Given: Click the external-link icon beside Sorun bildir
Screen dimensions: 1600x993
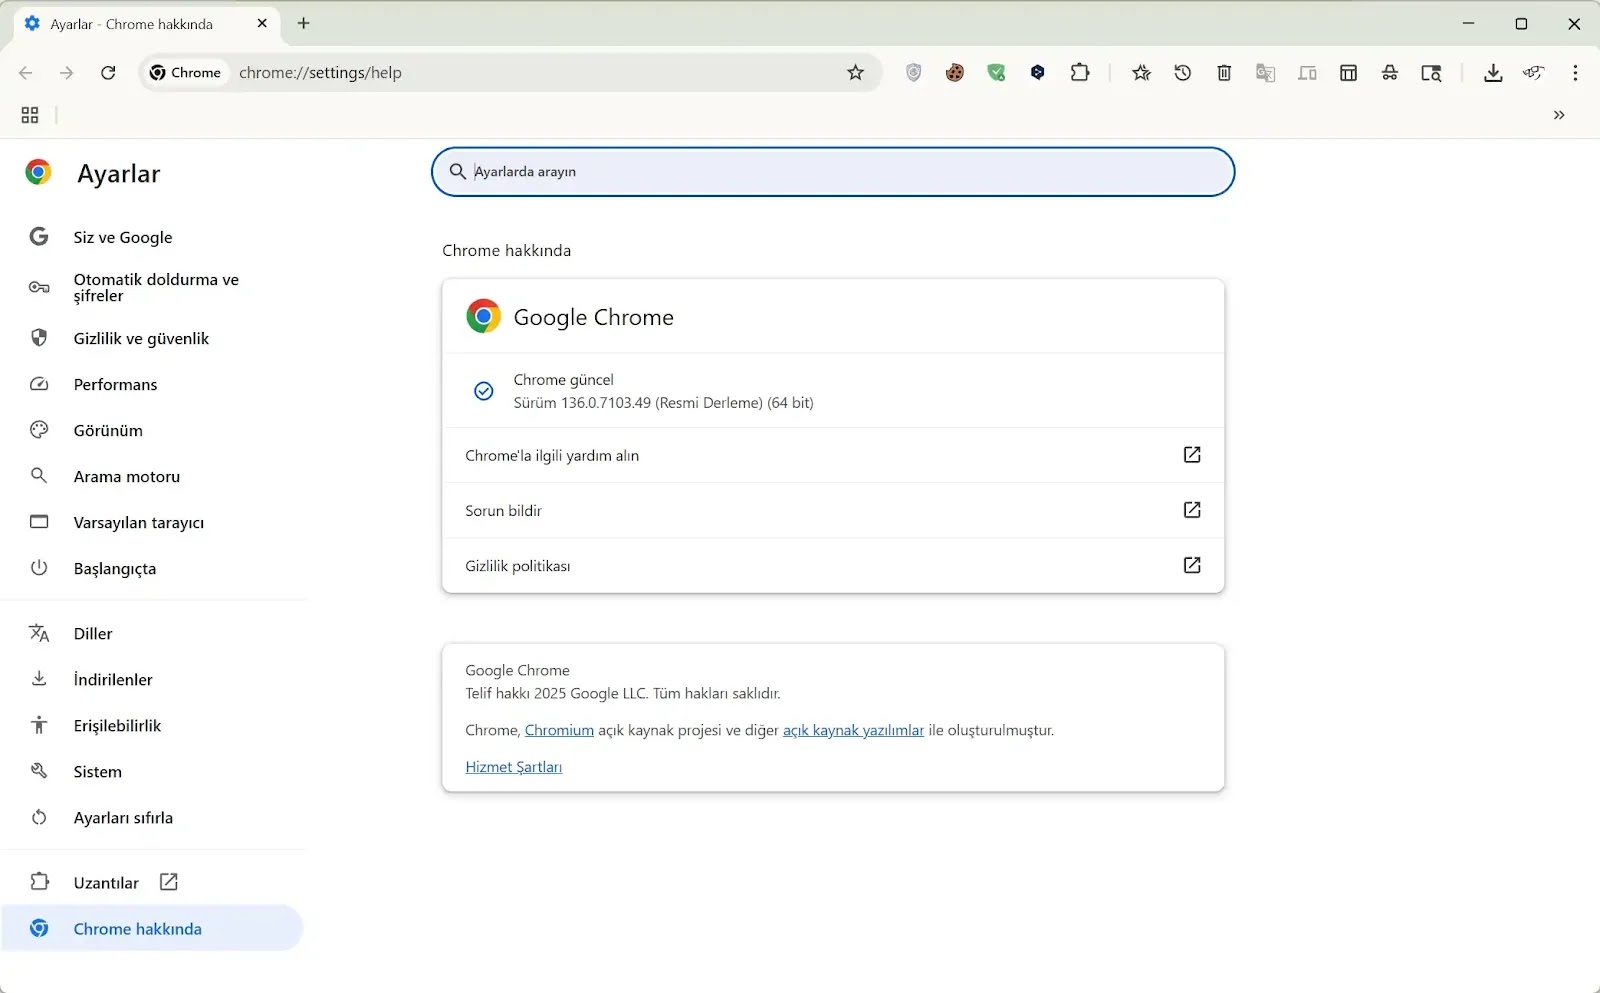Looking at the screenshot, I should click(x=1192, y=510).
